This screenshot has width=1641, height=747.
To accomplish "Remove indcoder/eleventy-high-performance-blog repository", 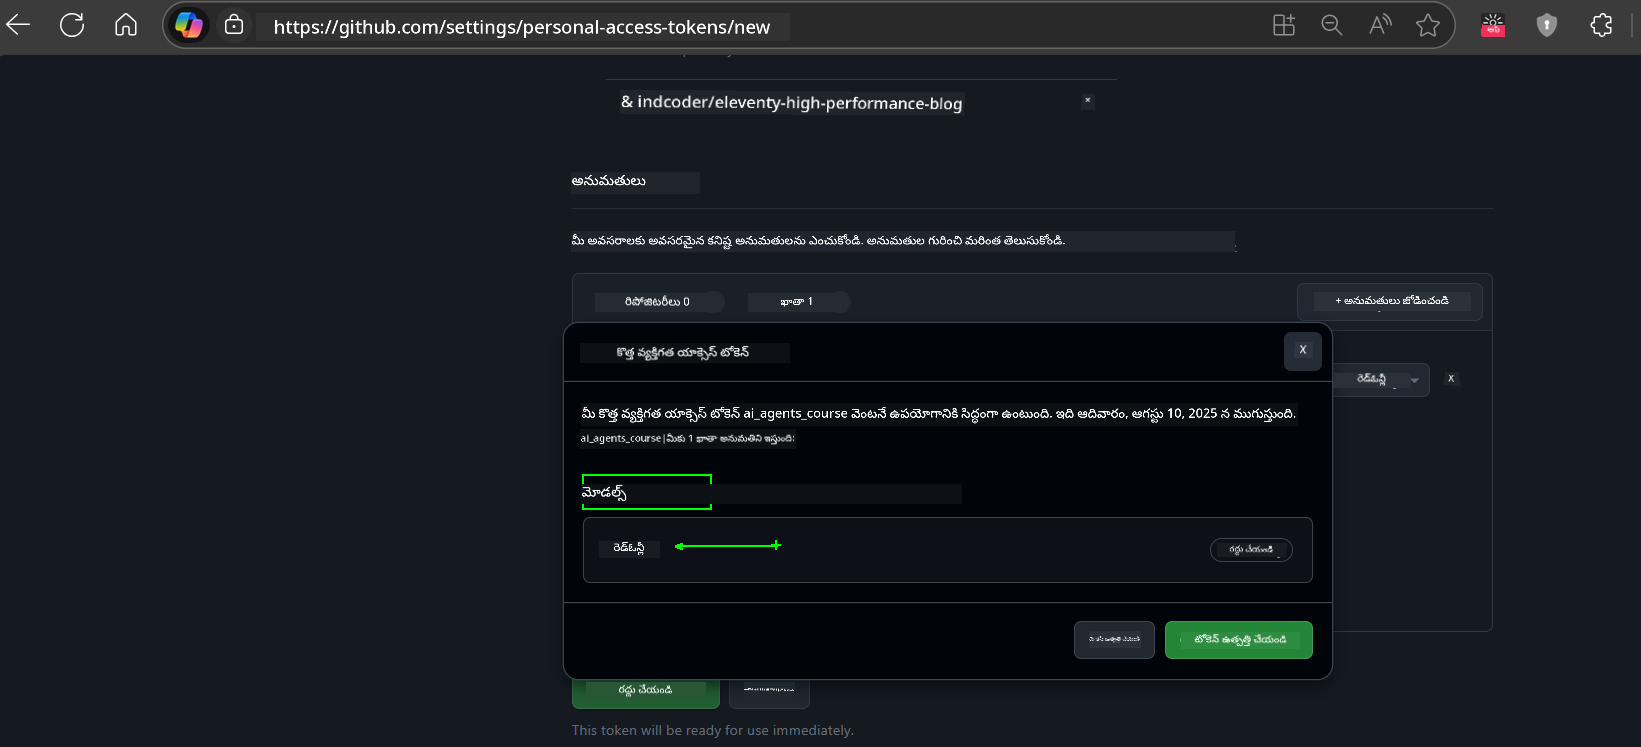I will [1088, 101].
